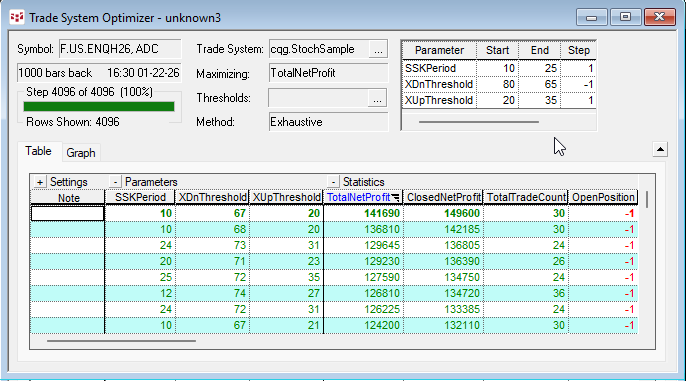Click the ClosedNetProfit column header
This screenshot has width=686, height=381.
coord(443,197)
